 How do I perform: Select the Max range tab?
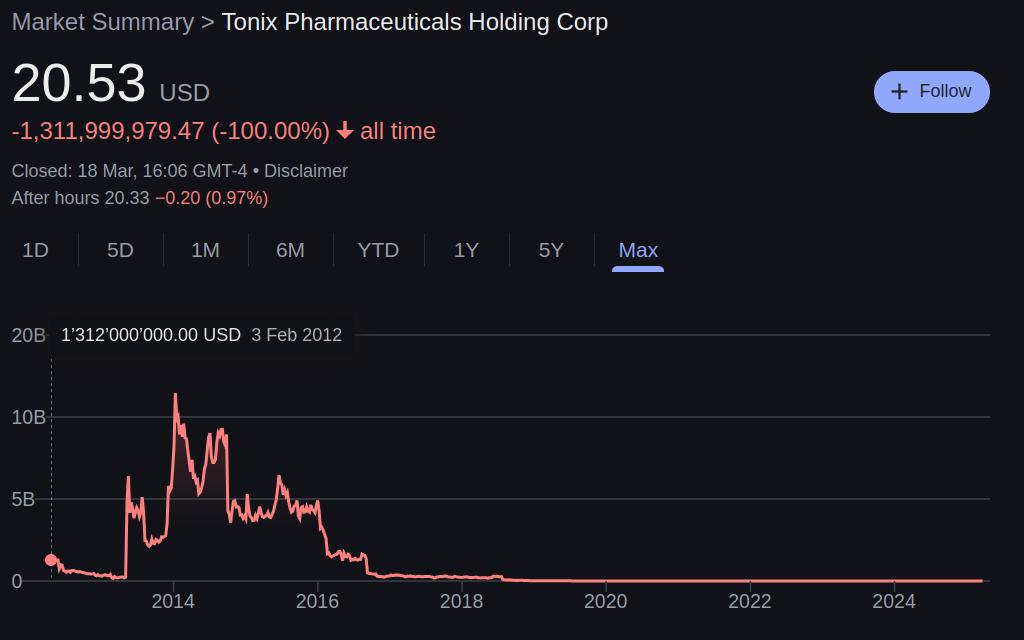638,250
